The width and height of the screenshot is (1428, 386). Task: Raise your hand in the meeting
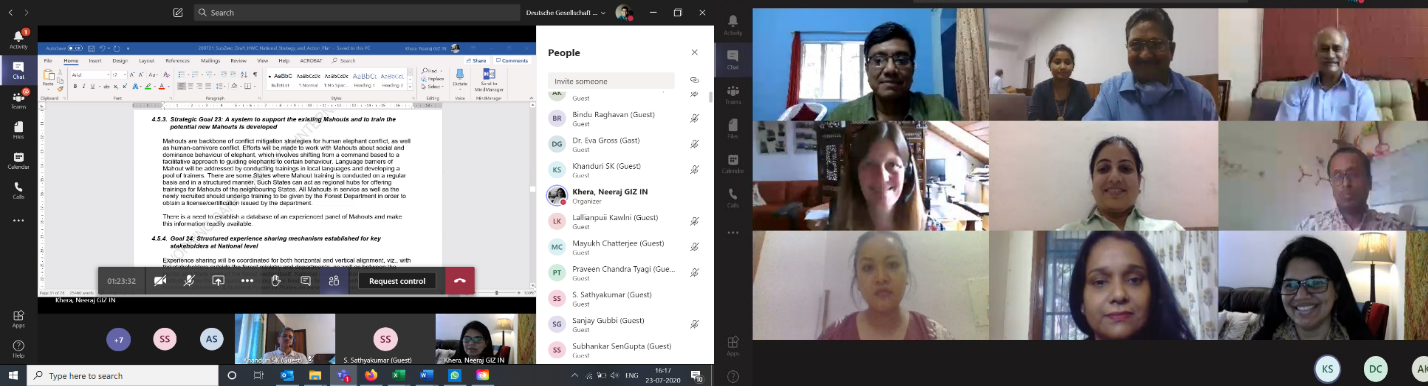point(276,281)
